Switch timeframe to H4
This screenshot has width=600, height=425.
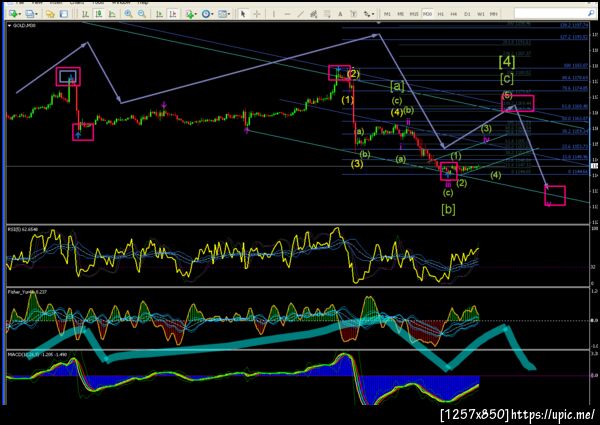click(453, 14)
